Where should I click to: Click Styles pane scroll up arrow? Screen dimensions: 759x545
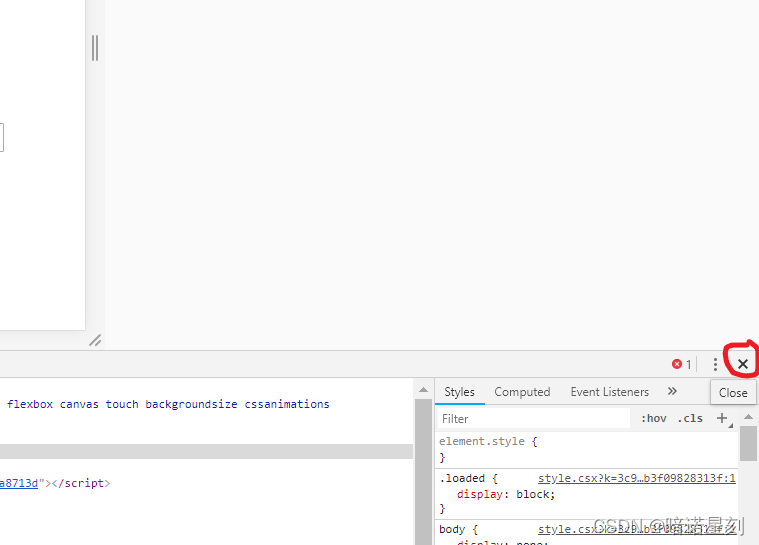point(748,416)
